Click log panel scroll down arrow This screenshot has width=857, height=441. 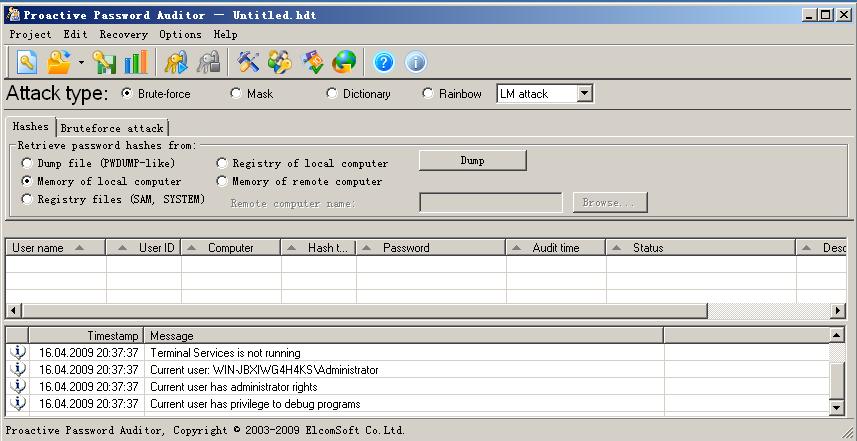[x=837, y=407]
